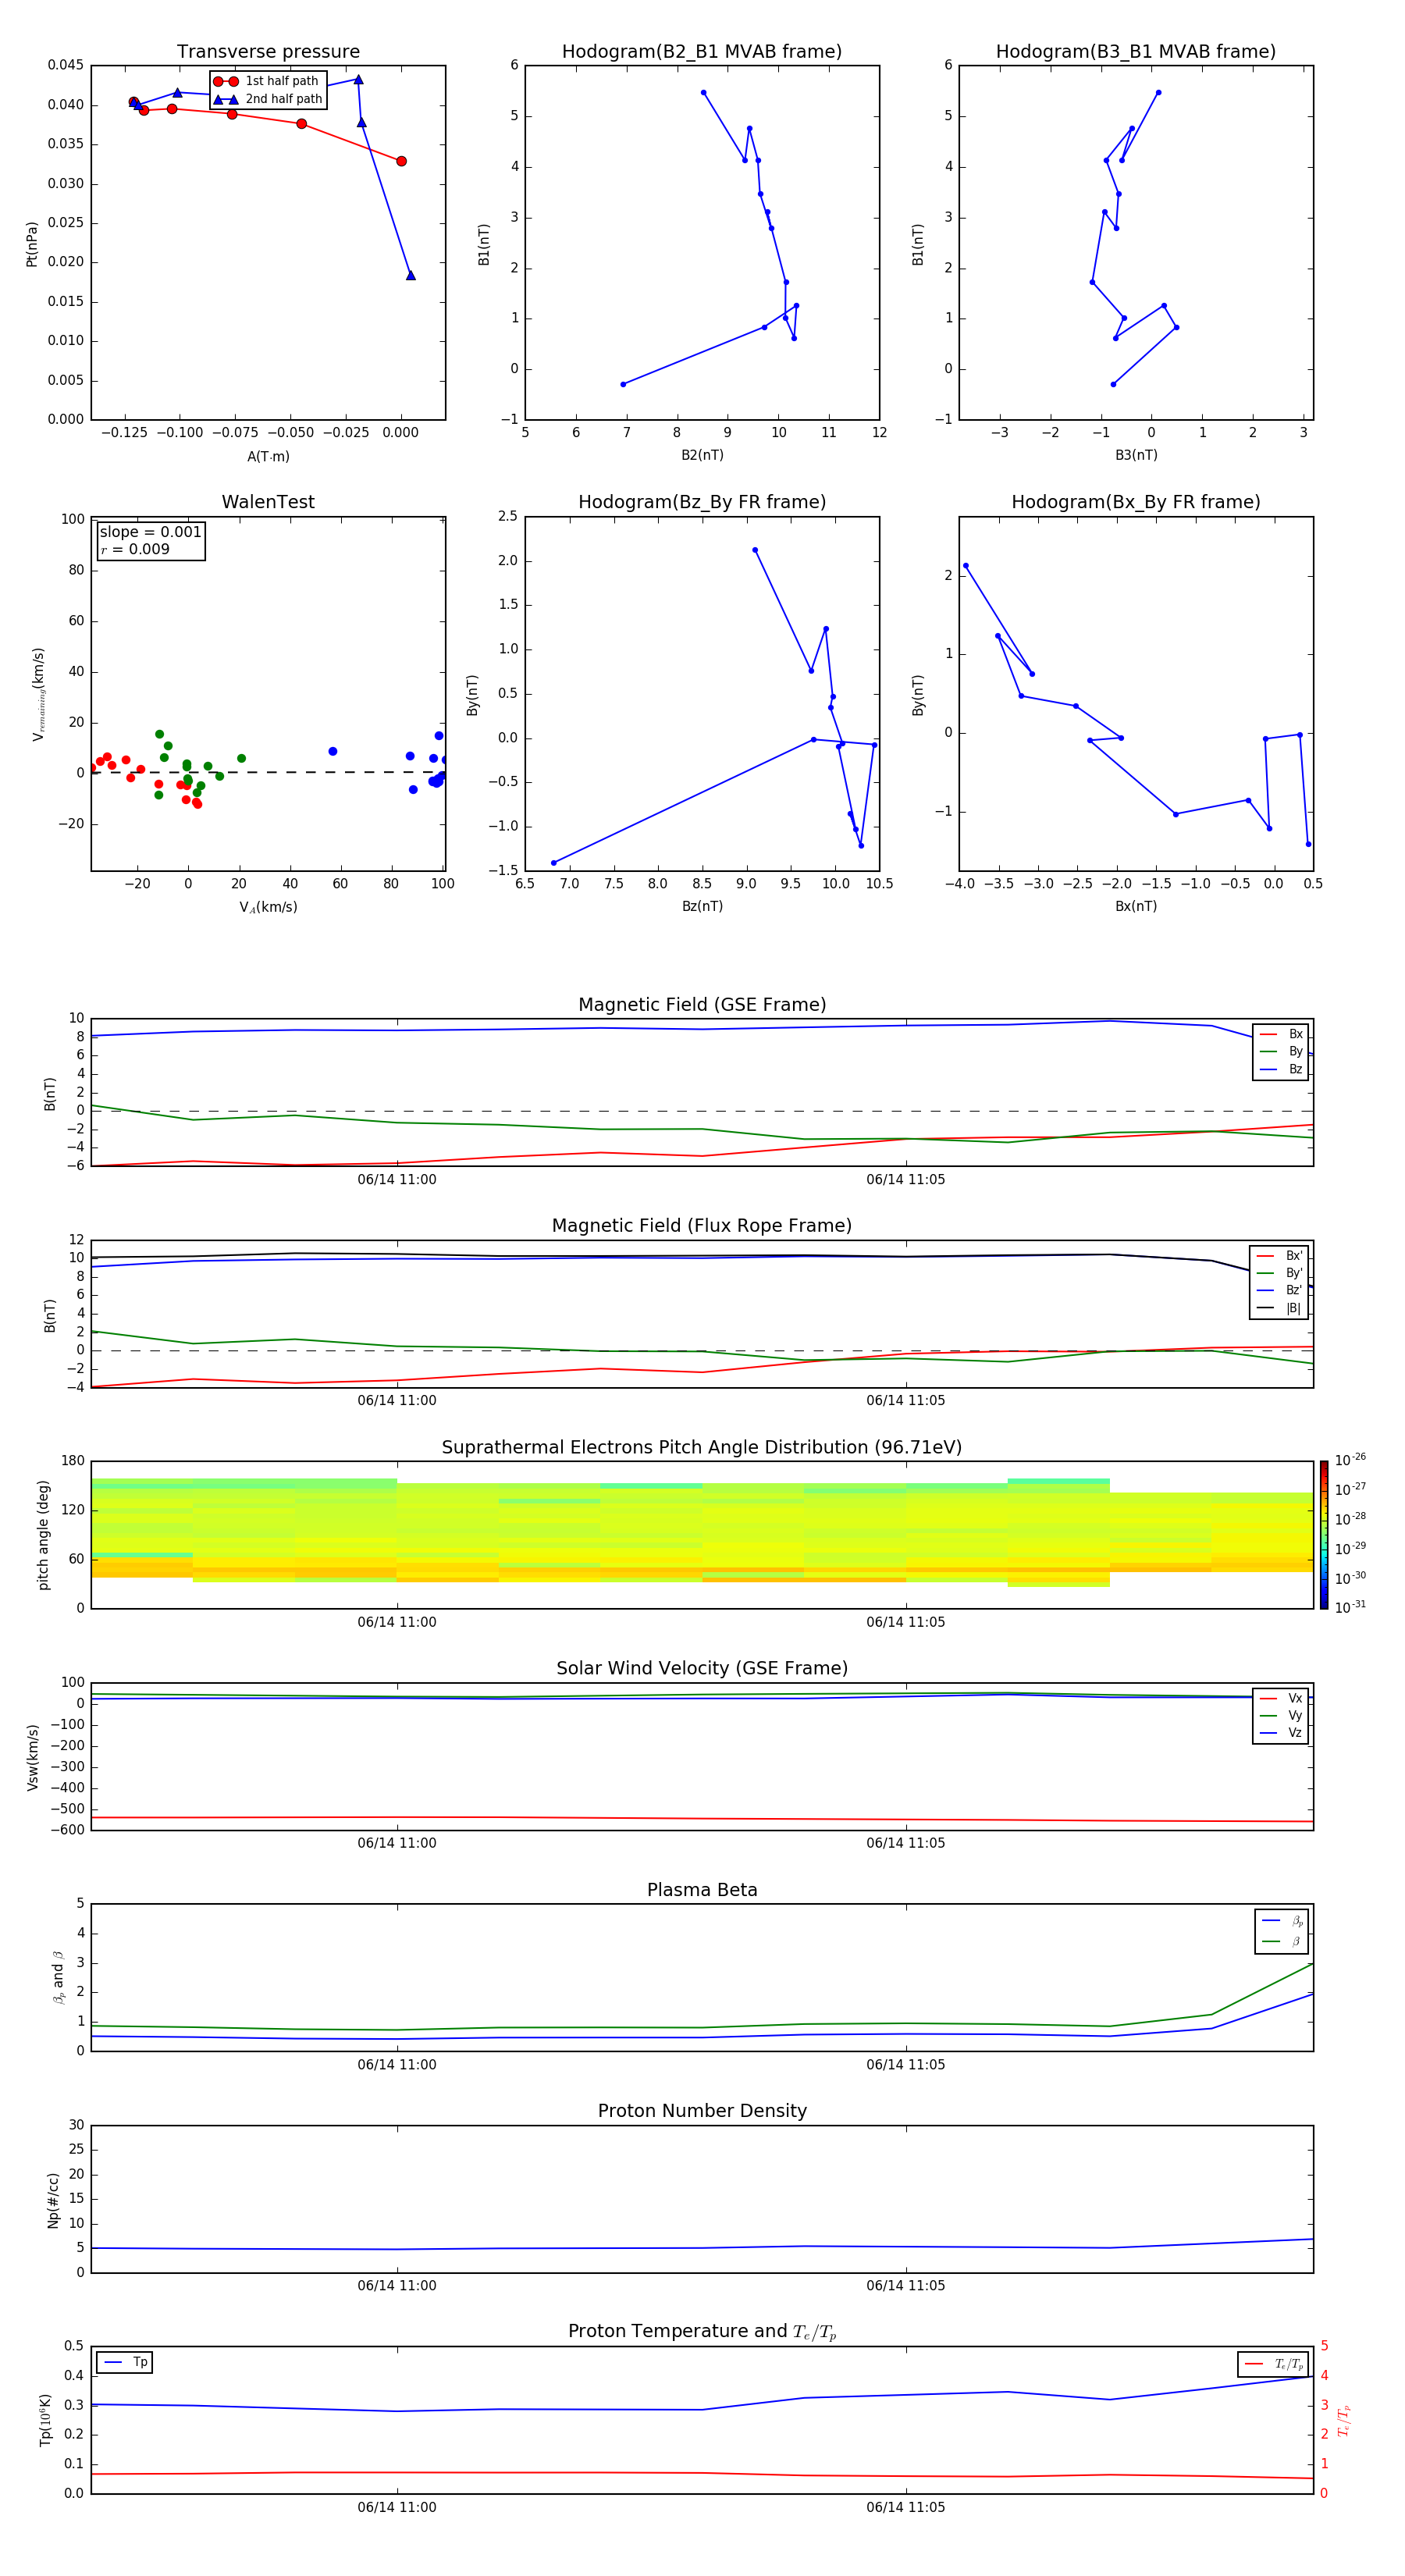The image size is (1405, 2576).
Task: Click '06/14 11:05' tick in Solar Wind Velocity panel
Action: coord(906,1843)
